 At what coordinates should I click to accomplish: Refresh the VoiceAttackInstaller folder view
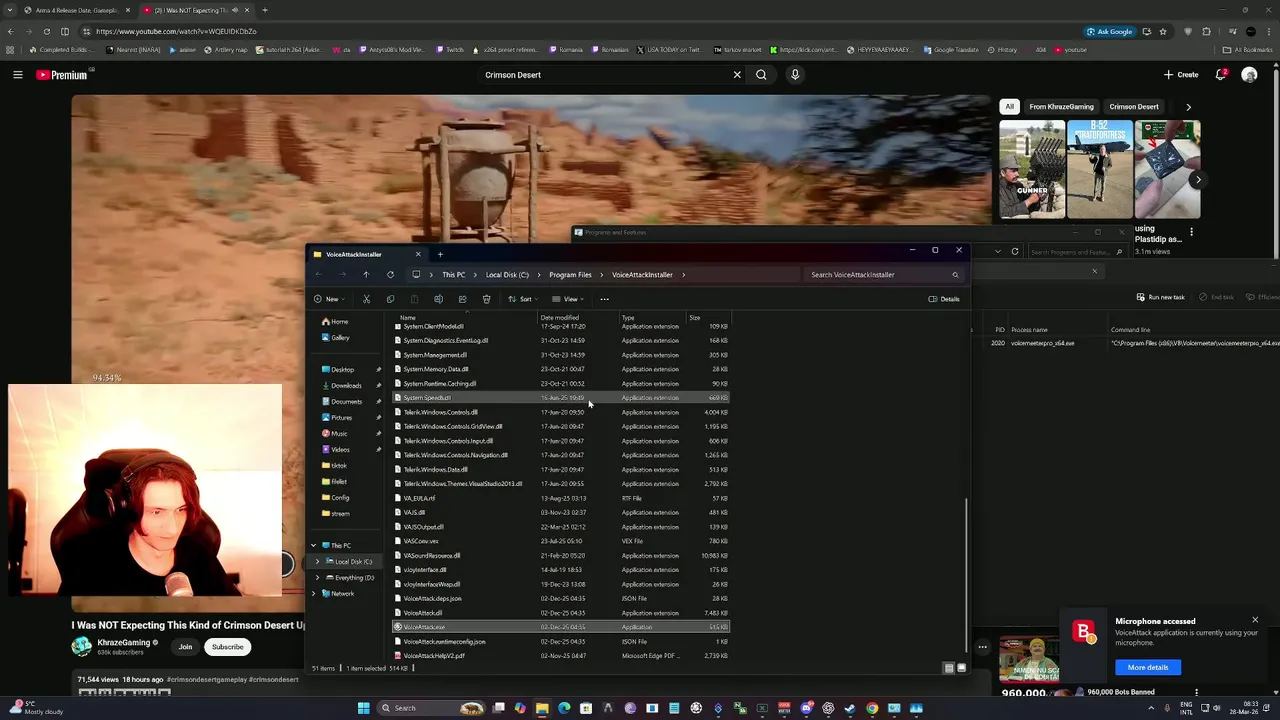(390, 275)
